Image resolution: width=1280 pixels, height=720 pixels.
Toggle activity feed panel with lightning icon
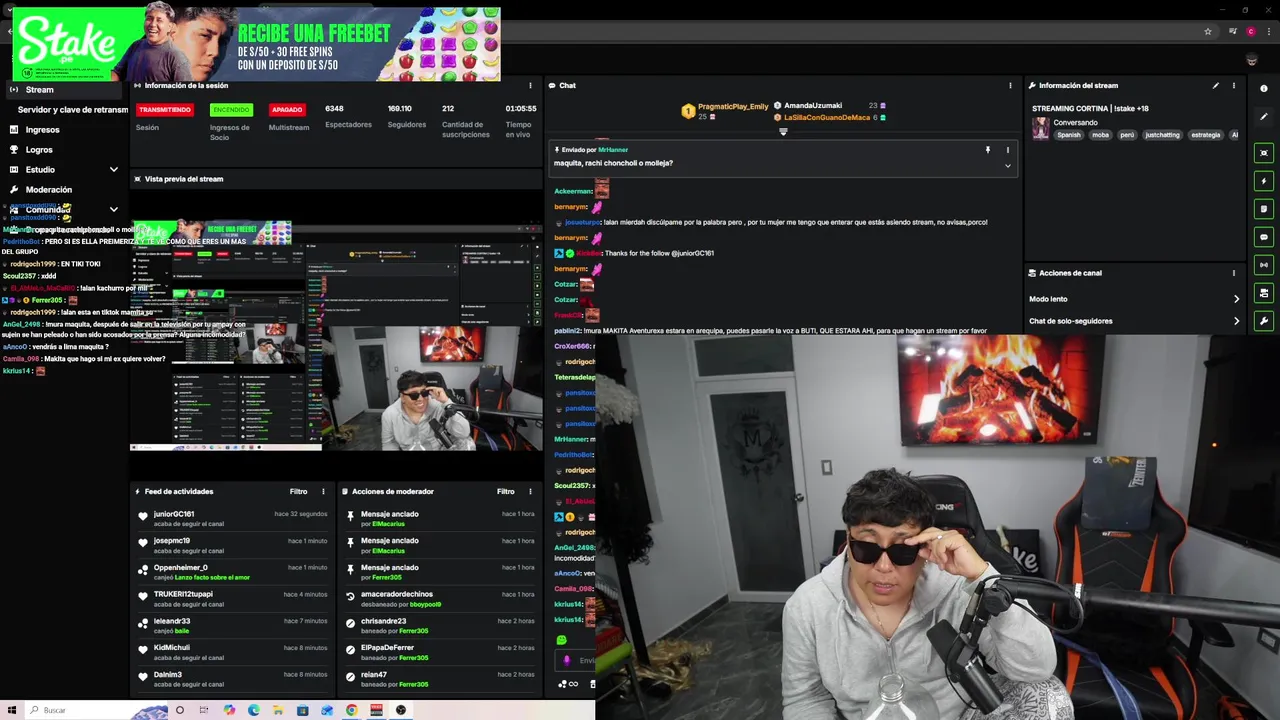[x=1264, y=181]
